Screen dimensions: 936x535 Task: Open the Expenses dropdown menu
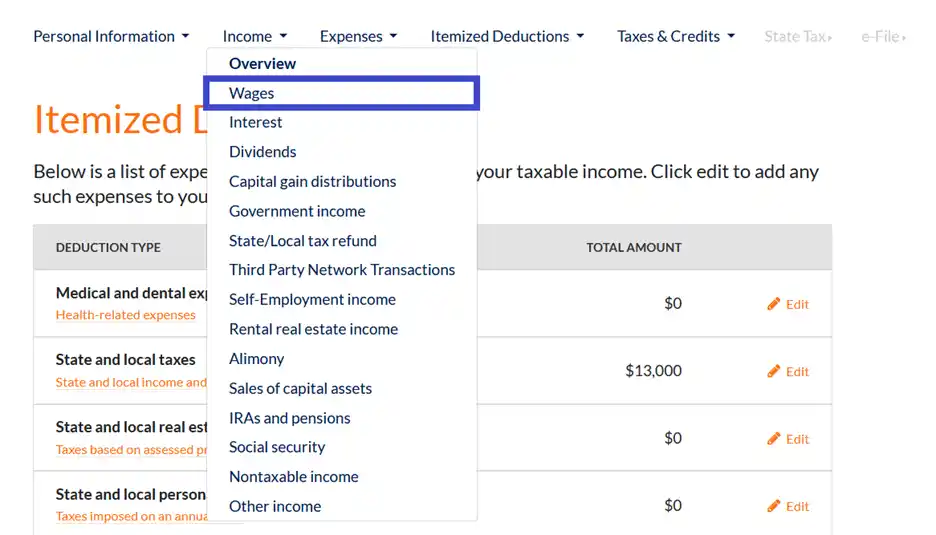pos(358,37)
